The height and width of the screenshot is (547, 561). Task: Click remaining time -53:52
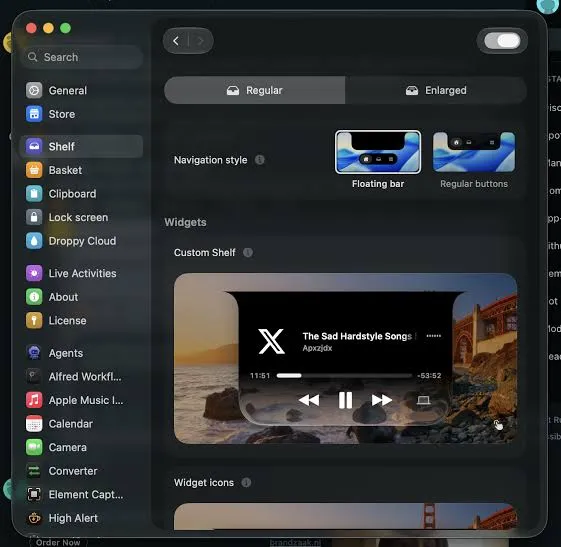point(429,376)
